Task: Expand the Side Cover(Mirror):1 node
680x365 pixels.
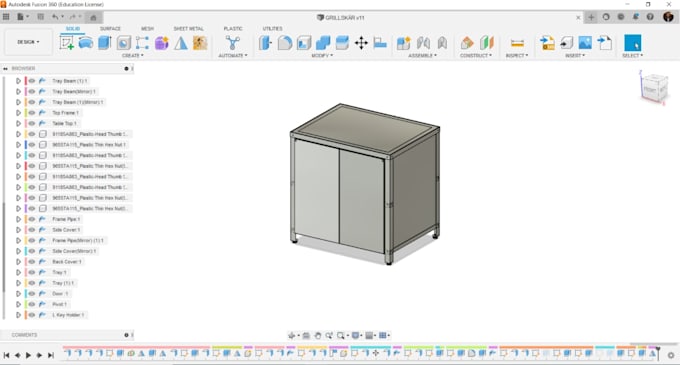Action: coord(18,251)
